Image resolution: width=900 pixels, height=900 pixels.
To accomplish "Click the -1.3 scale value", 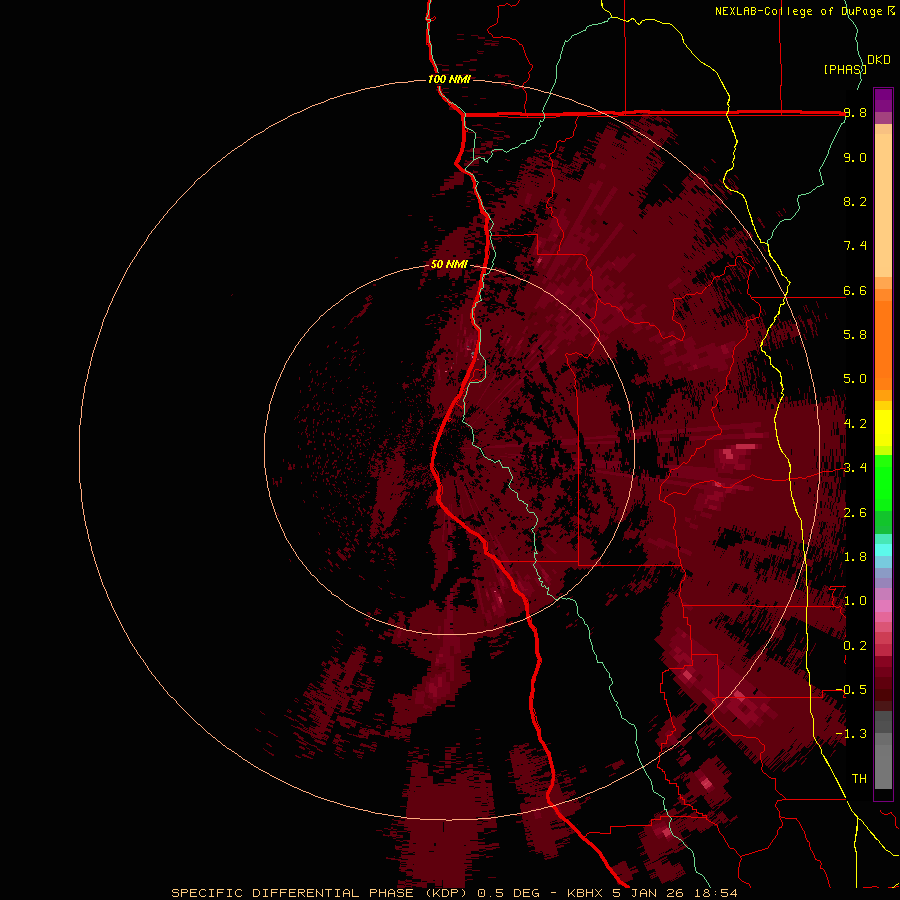I will 851,734.
